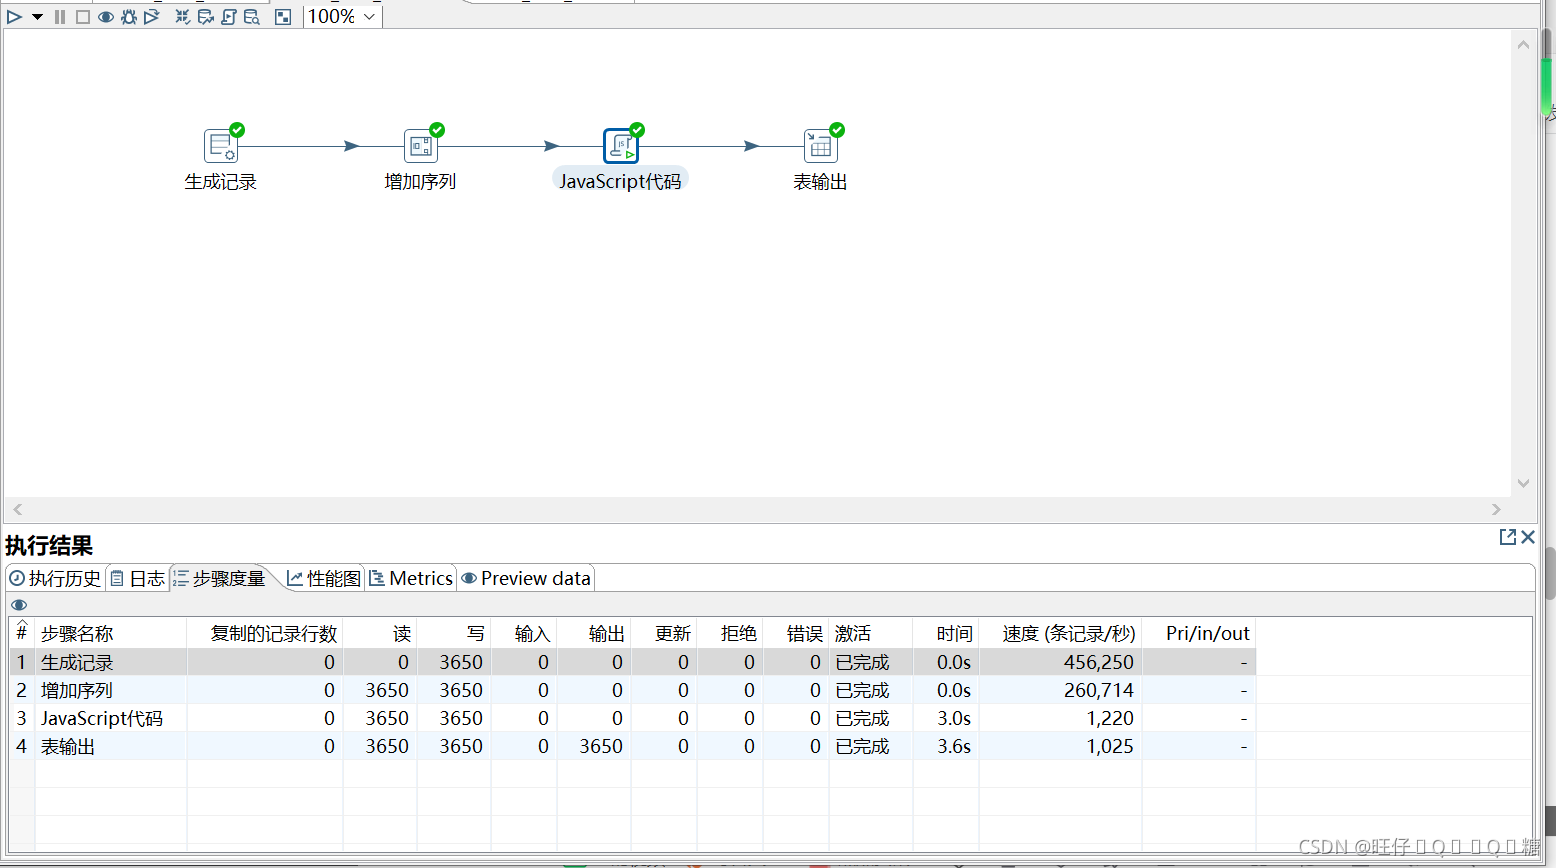Viewport: 1556px width, 868px height.
Task: Switch to the Metrics tab
Action: point(411,579)
